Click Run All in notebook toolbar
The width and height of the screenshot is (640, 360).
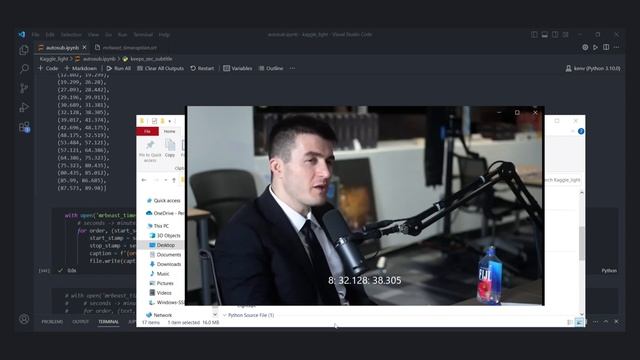(x=118, y=68)
